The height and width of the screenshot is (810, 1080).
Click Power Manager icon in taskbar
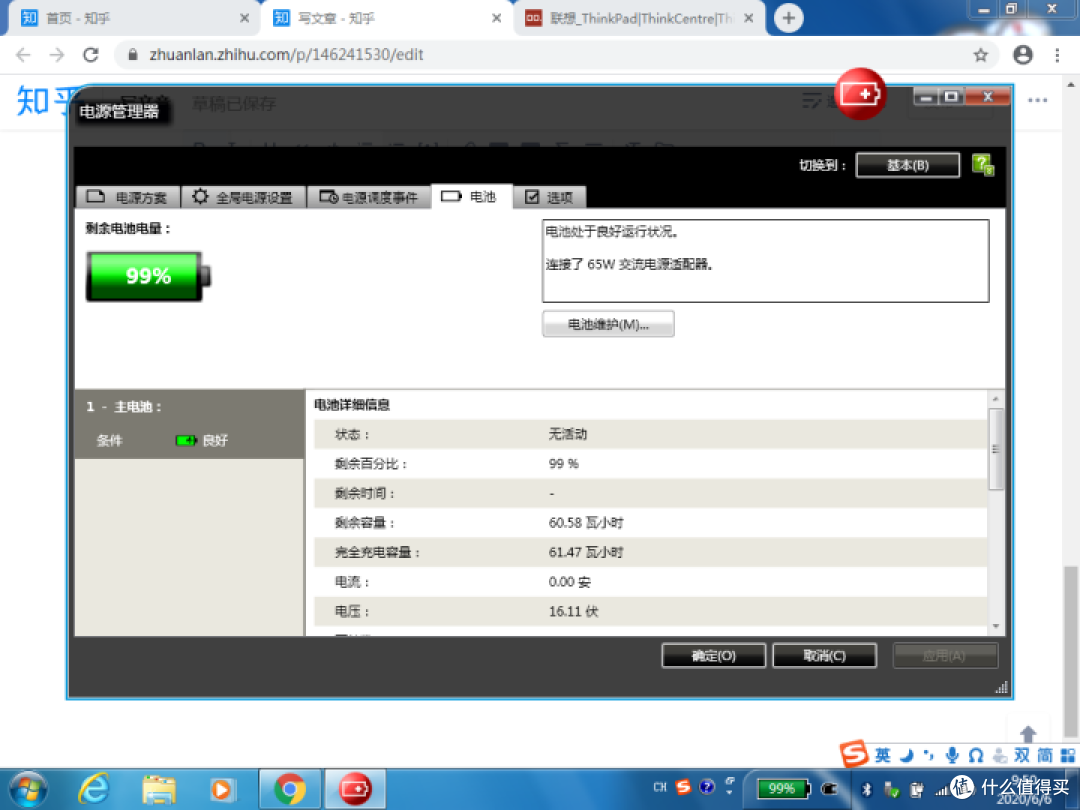[355, 789]
